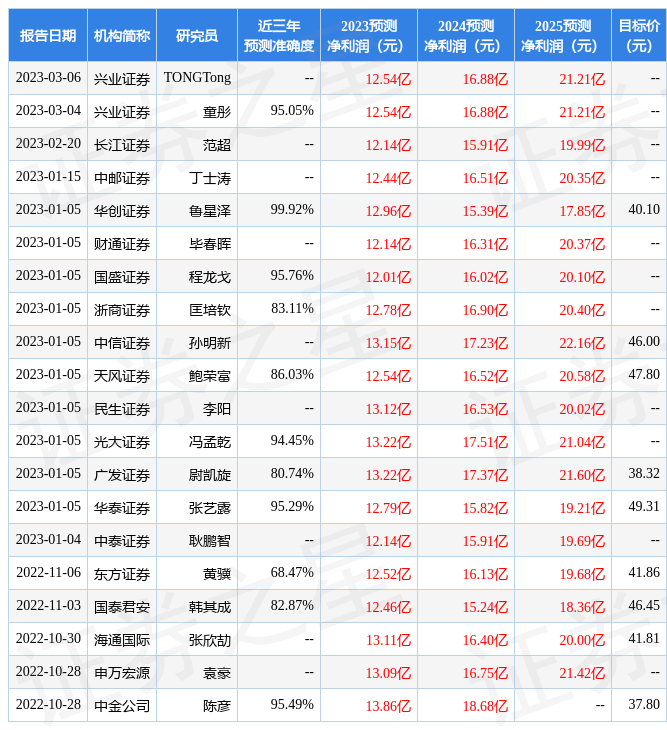667x730 pixels.
Task: Select the 22.16亿 forecast value
Action: click(x=582, y=343)
